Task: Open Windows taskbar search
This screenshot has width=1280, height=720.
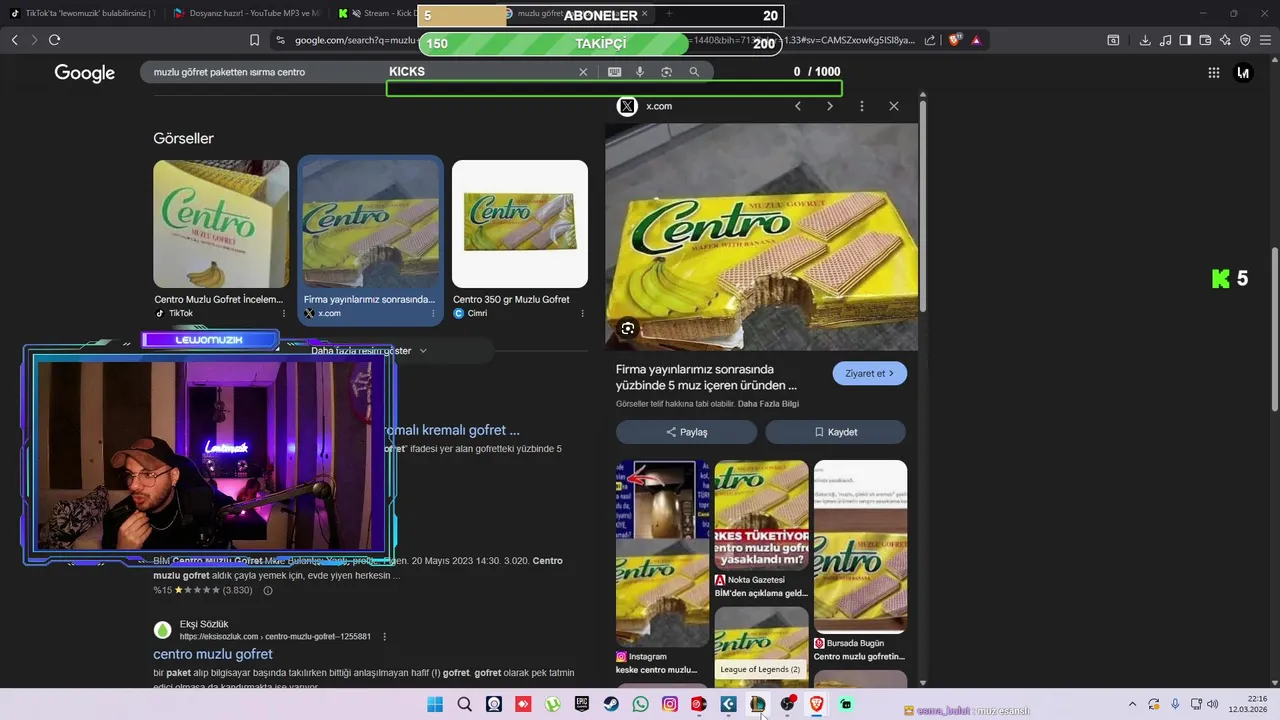Action: 464,704
